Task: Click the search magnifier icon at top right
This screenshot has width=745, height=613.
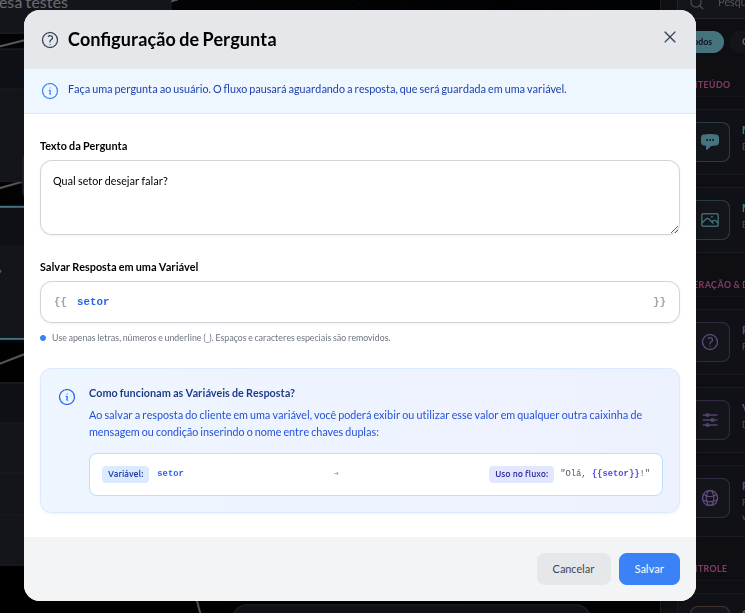Action: tap(697, 4)
